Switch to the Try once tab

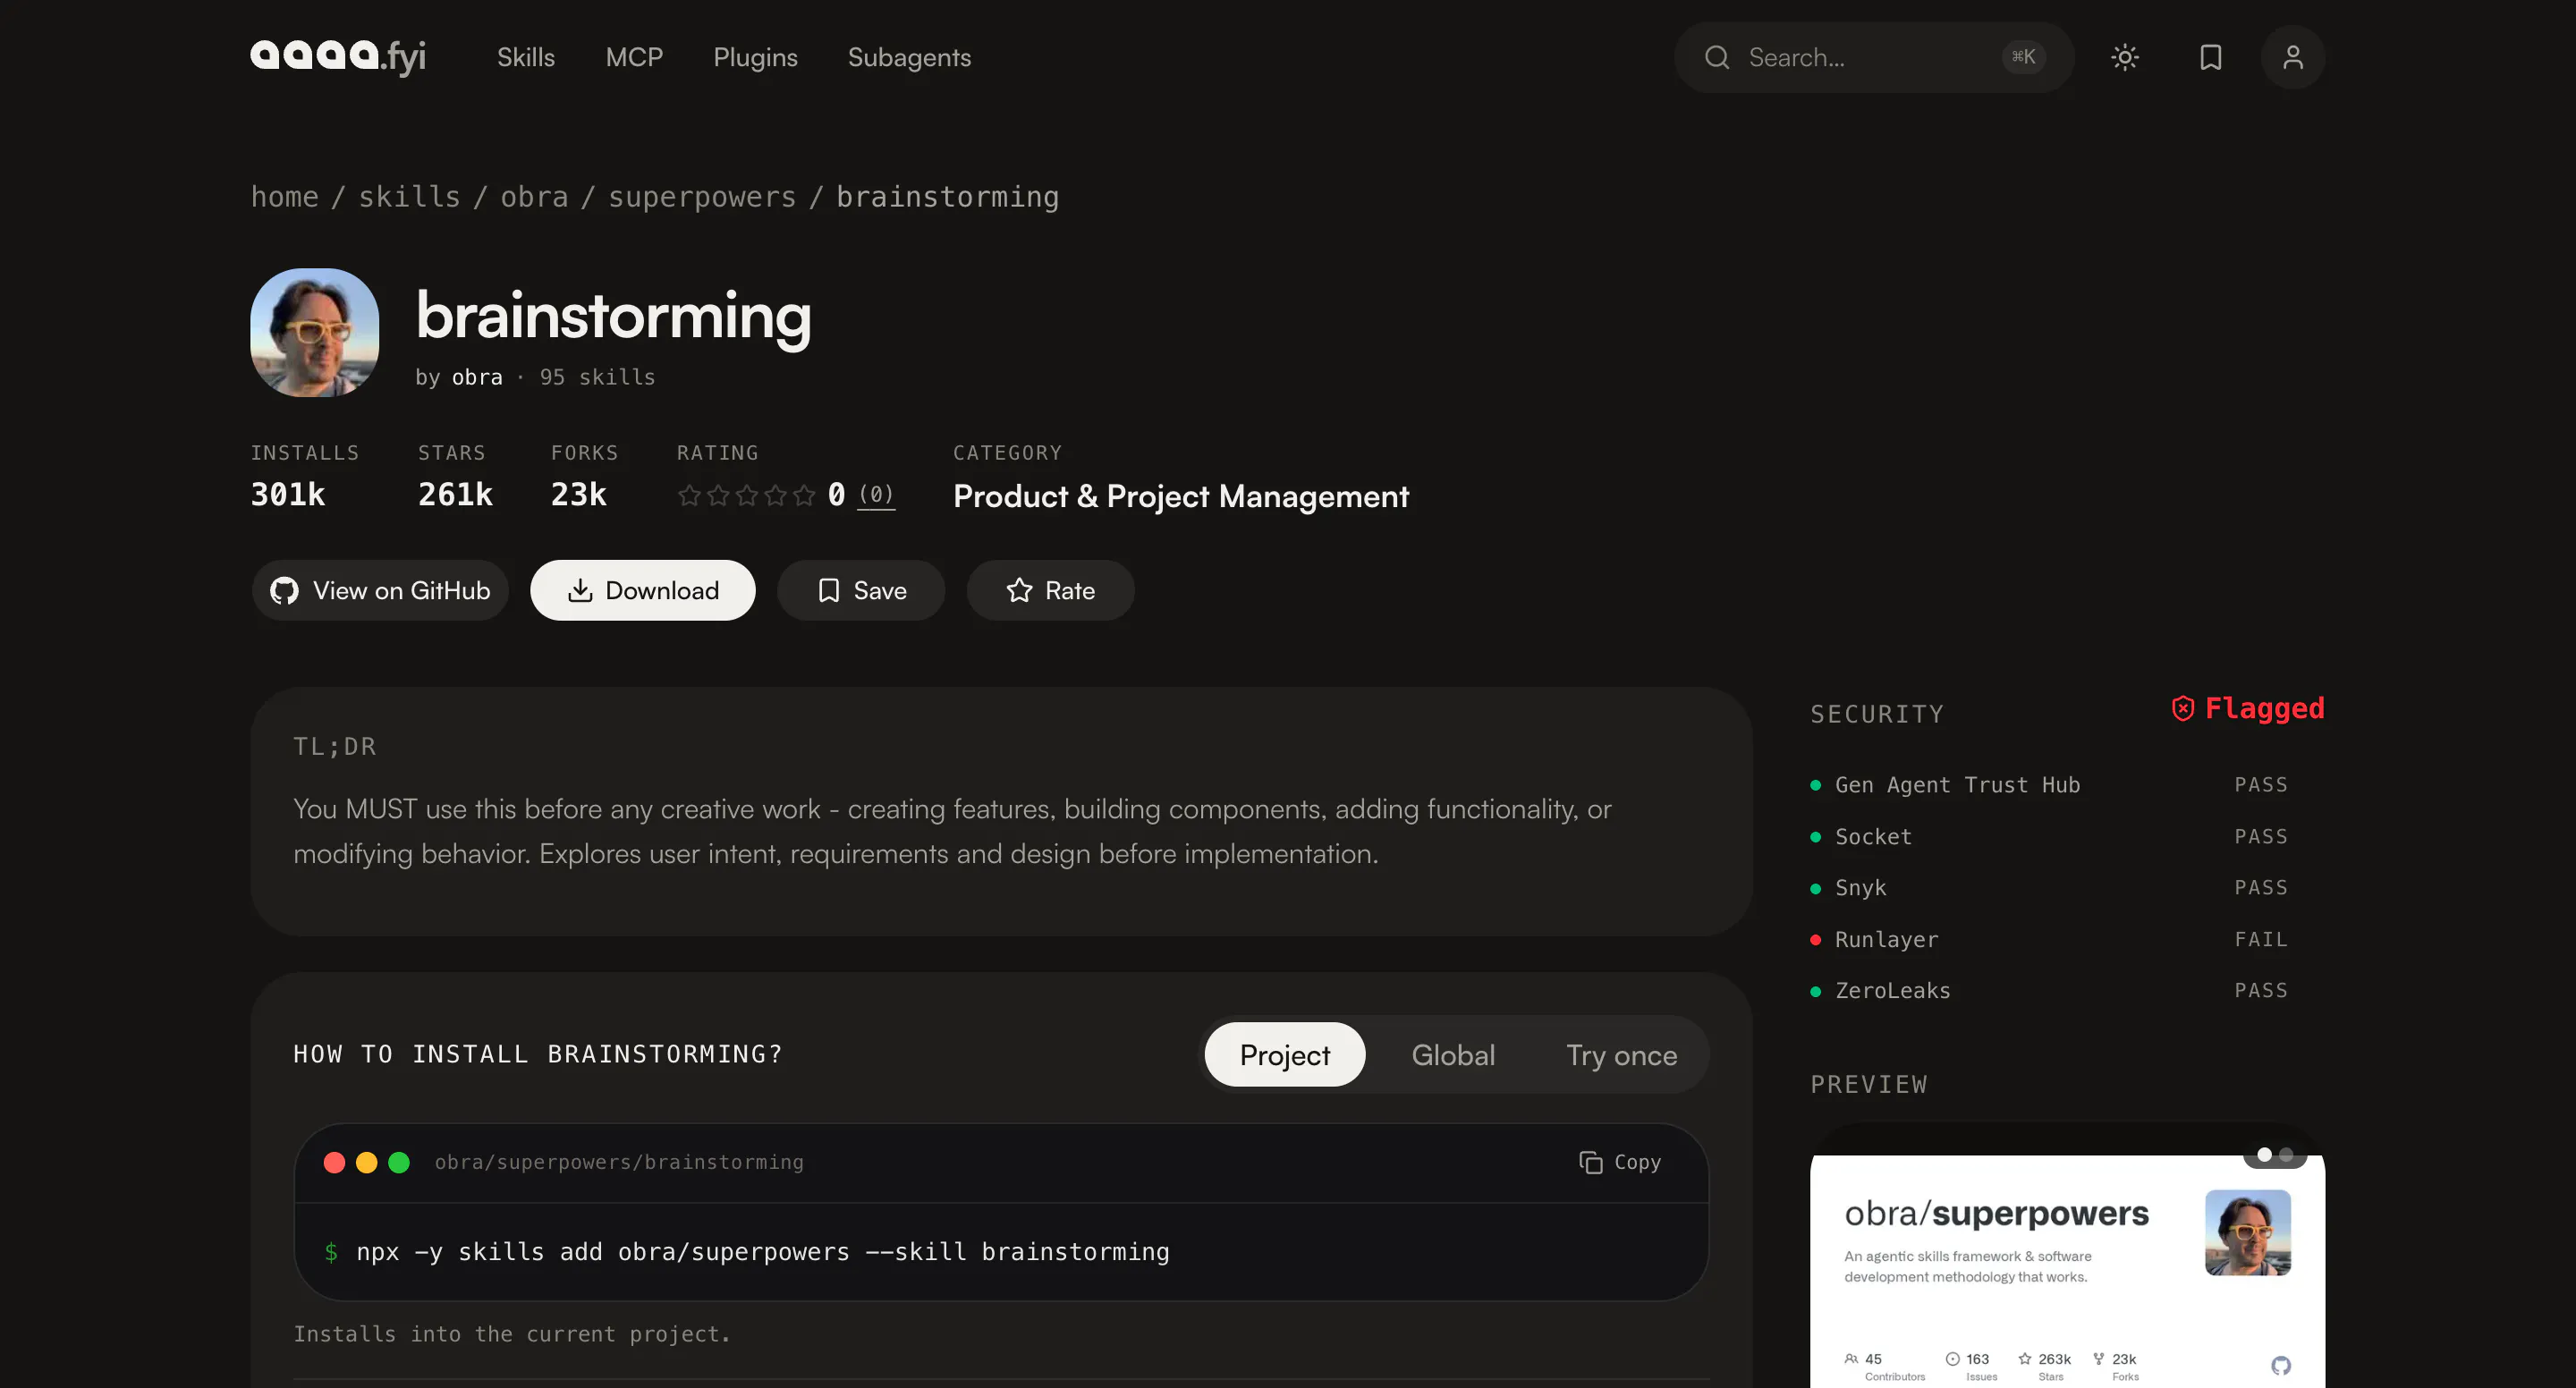coord(1621,1054)
